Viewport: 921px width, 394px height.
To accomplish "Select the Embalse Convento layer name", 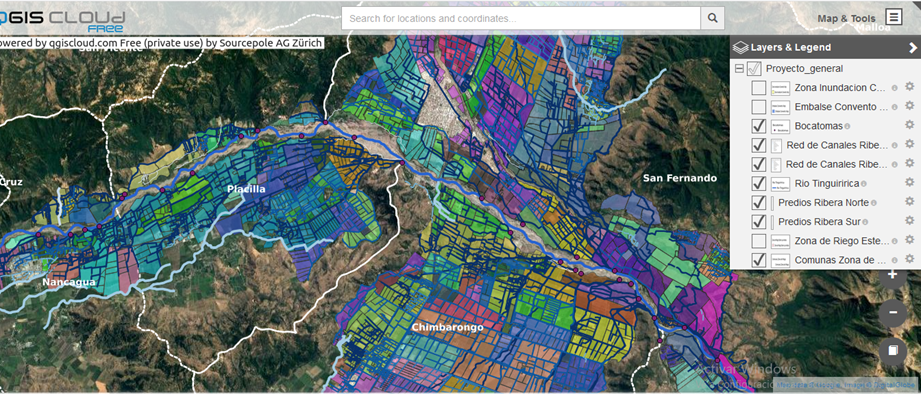I will (841, 107).
